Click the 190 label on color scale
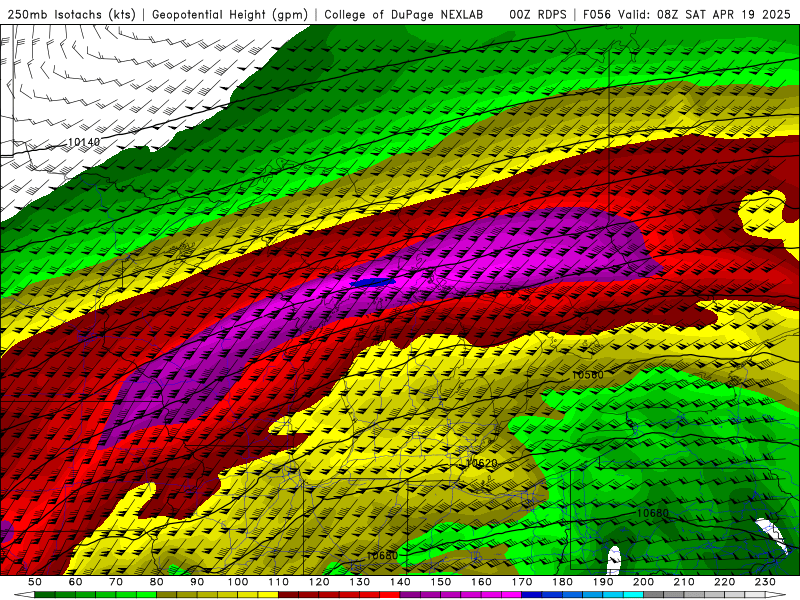 (603, 582)
